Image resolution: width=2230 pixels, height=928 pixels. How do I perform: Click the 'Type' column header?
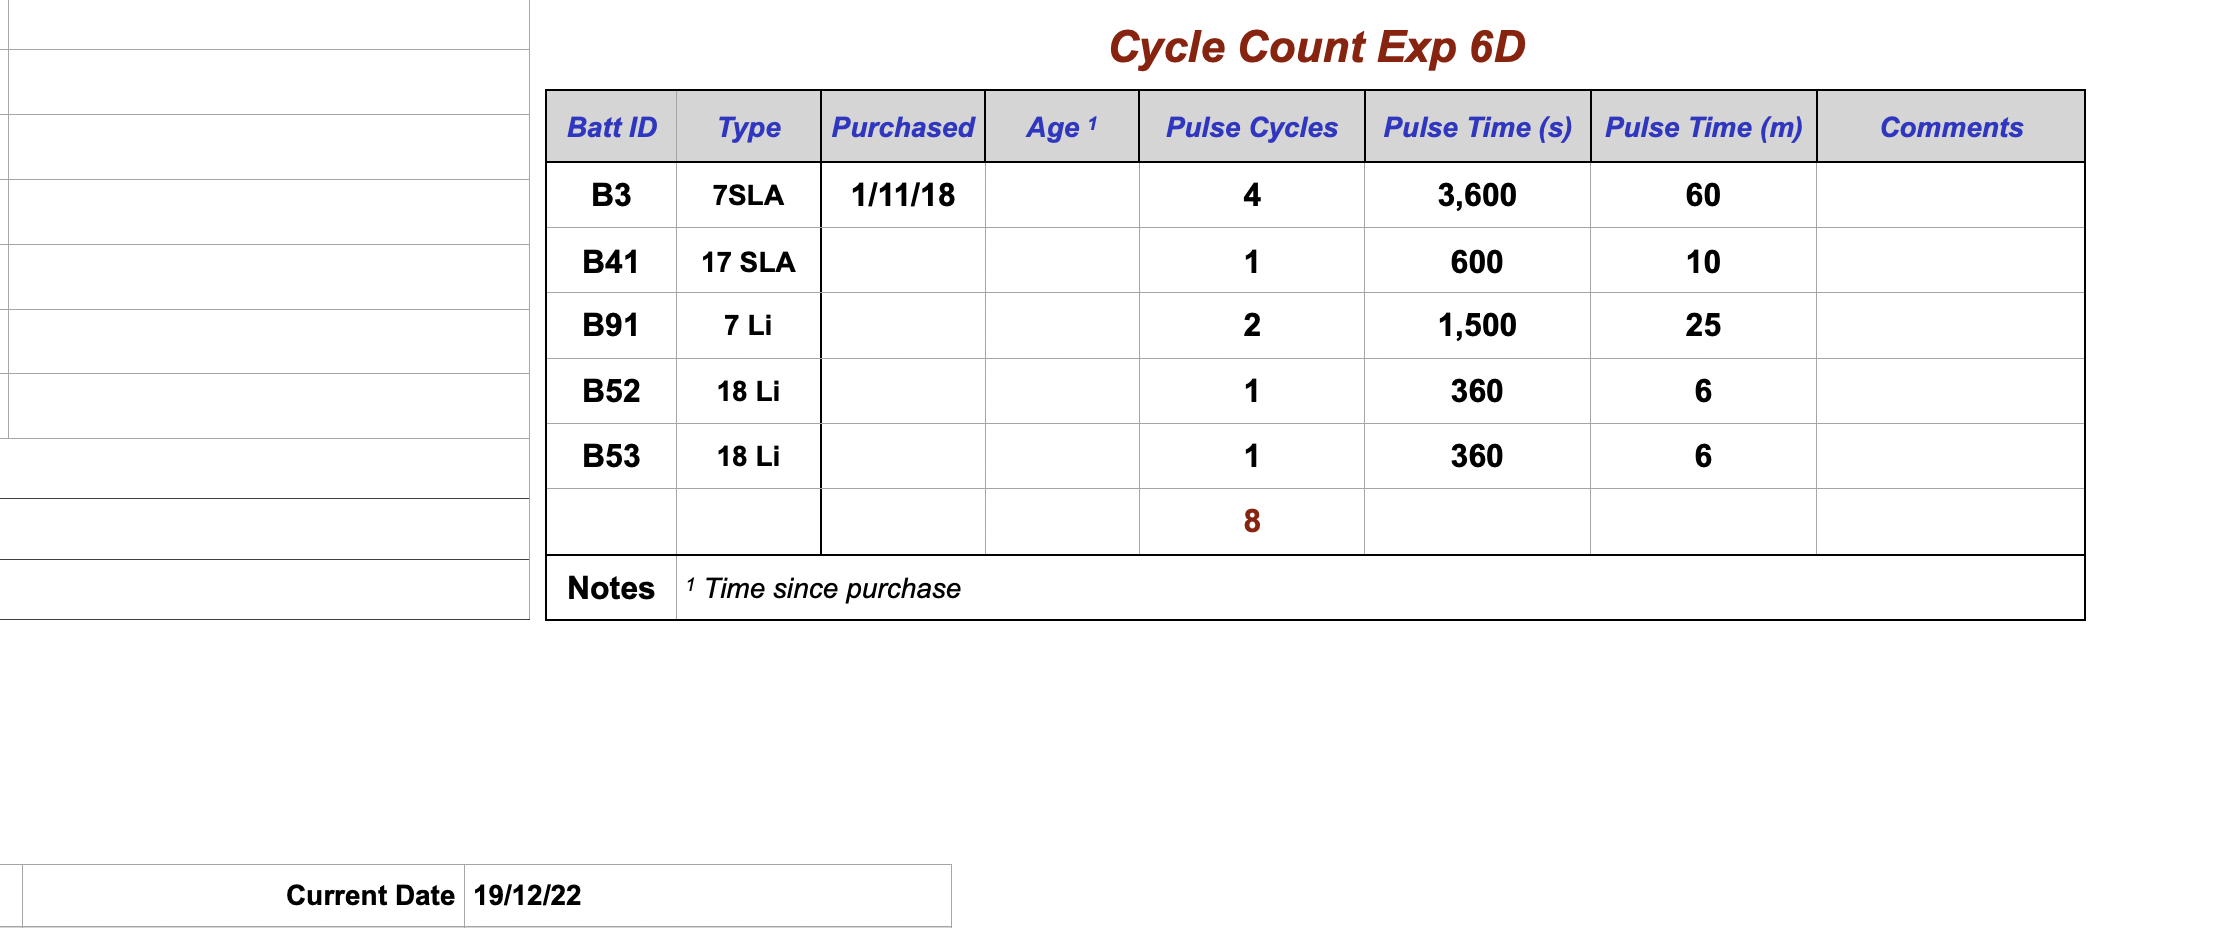[x=749, y=127]
